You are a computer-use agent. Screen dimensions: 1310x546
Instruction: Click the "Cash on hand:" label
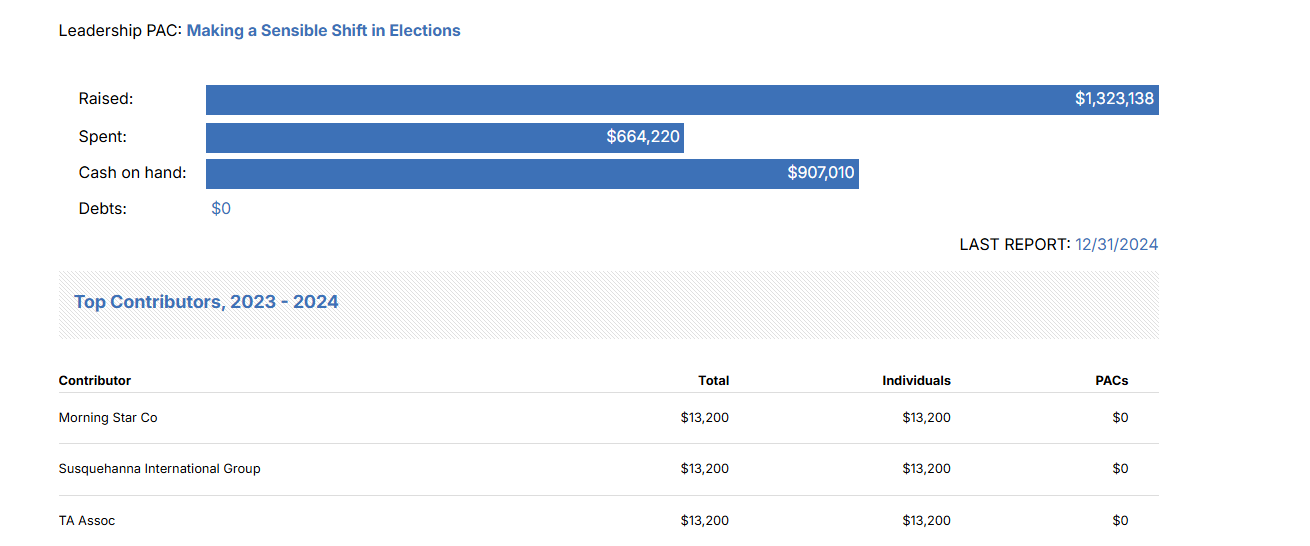click(132, 173)
